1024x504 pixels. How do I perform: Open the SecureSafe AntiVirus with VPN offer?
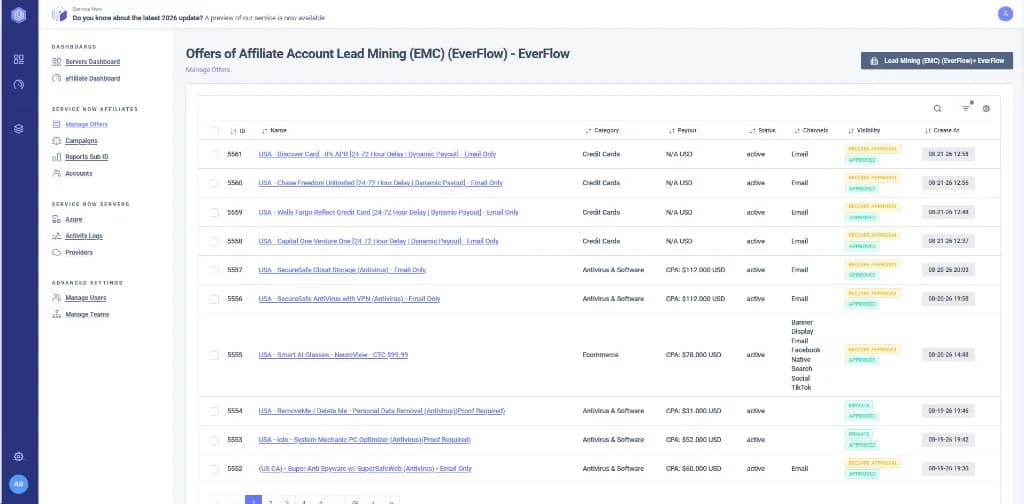click(x=349, y=299)
